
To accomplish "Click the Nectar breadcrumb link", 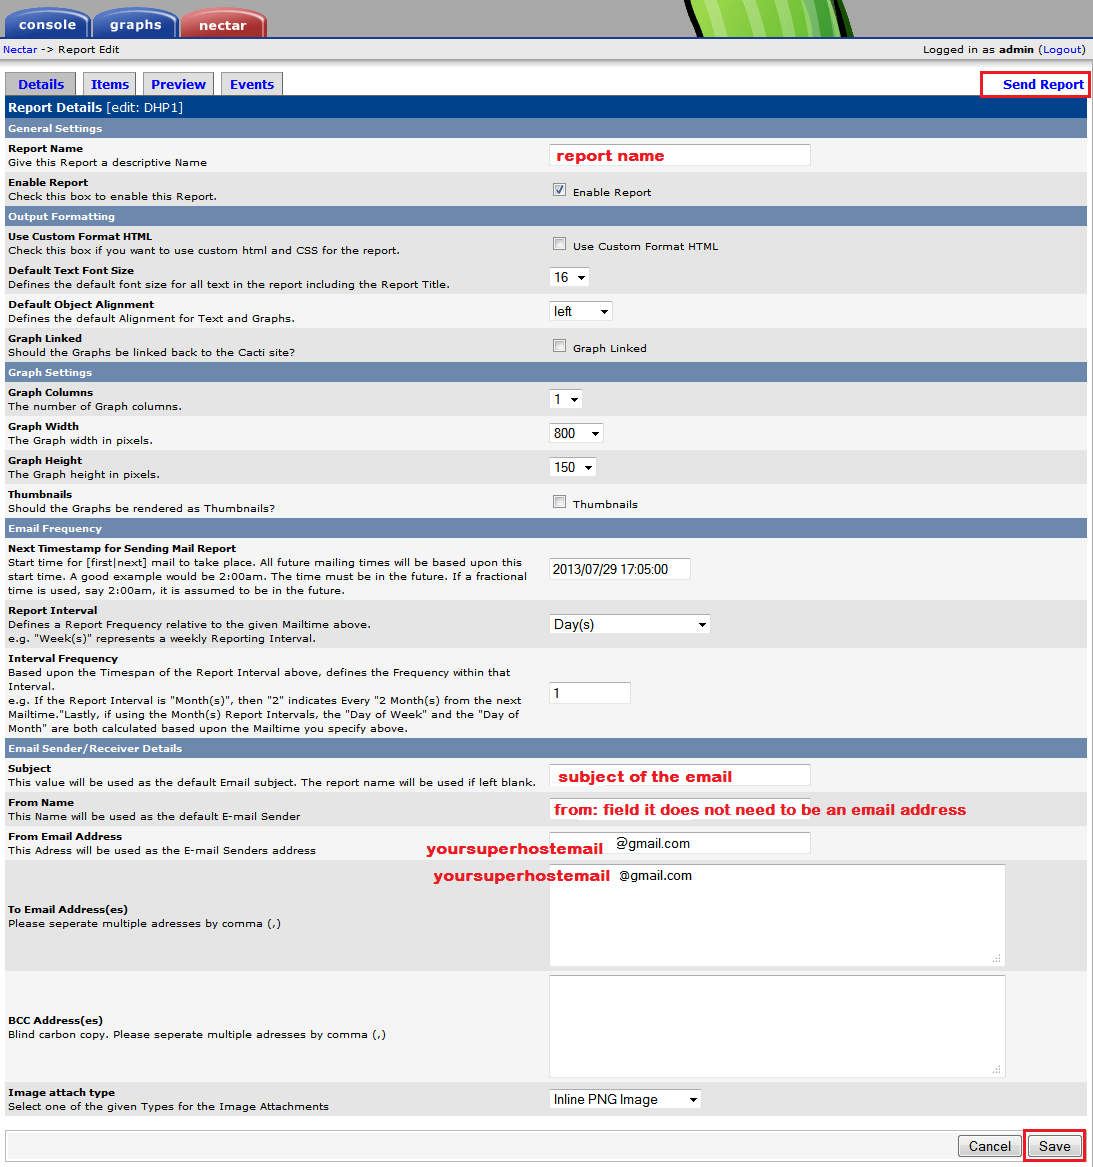I will 20,49.
